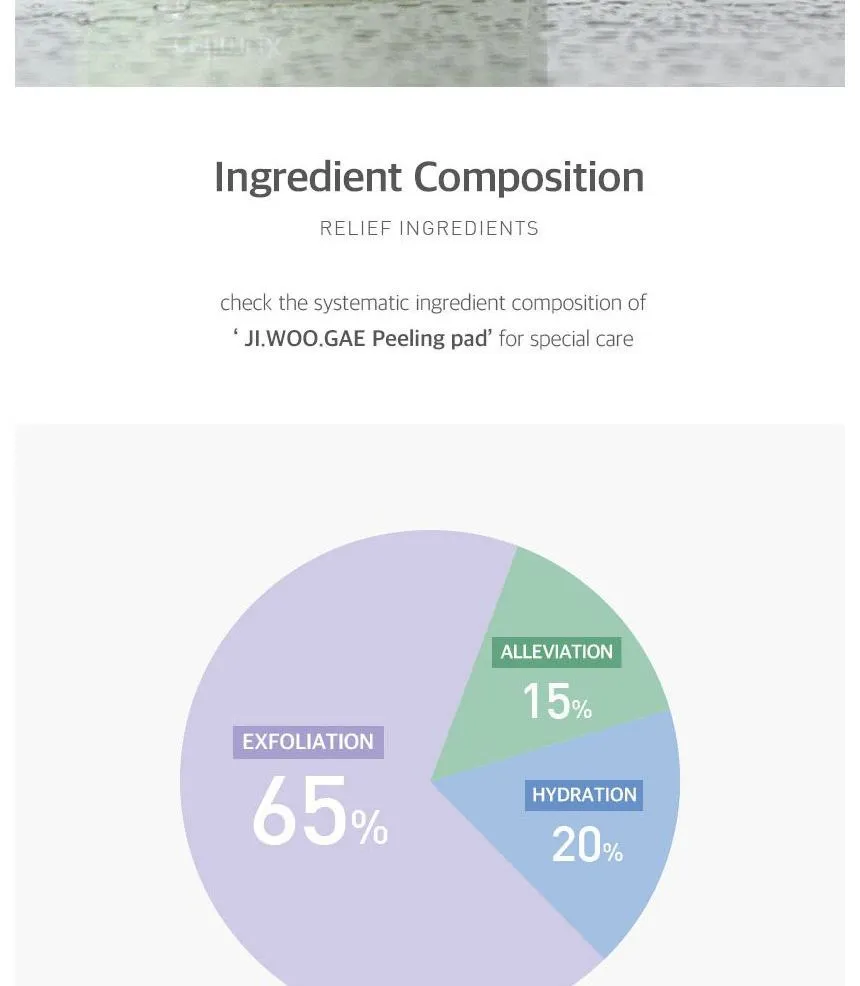Screen dimensions: 860x986
Task: Click the faint watermark text in the banner
Action: click(x=228, y=46)
